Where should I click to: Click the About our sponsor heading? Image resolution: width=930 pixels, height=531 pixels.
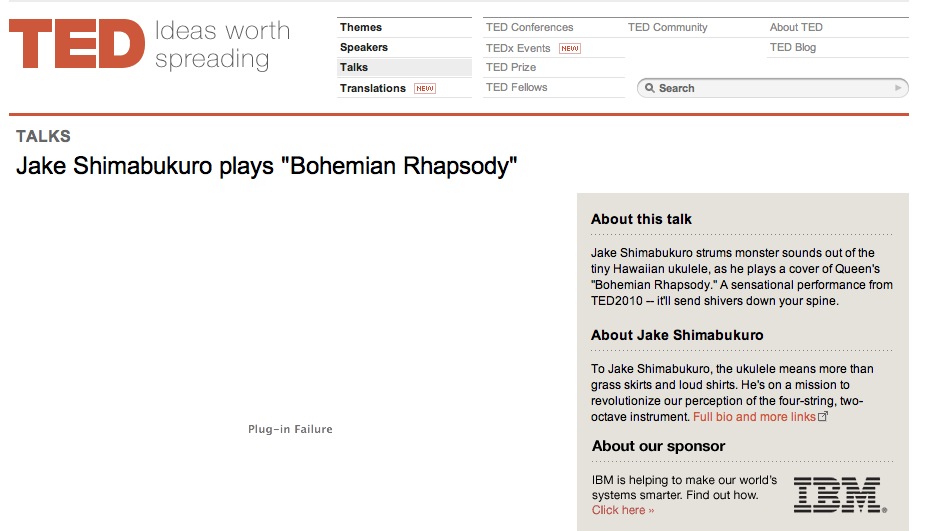click(658, 446)
